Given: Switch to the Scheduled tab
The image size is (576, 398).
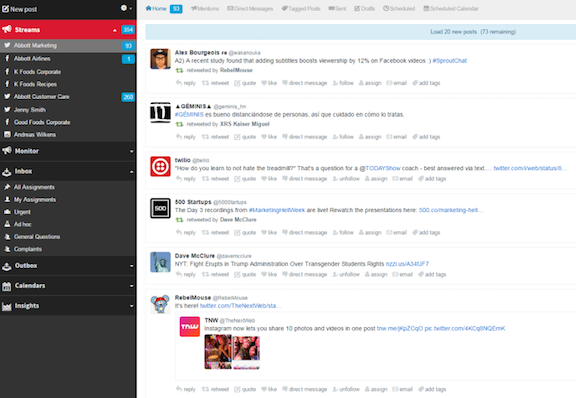Looking at the screenshot, I should [x=399, y=8].
